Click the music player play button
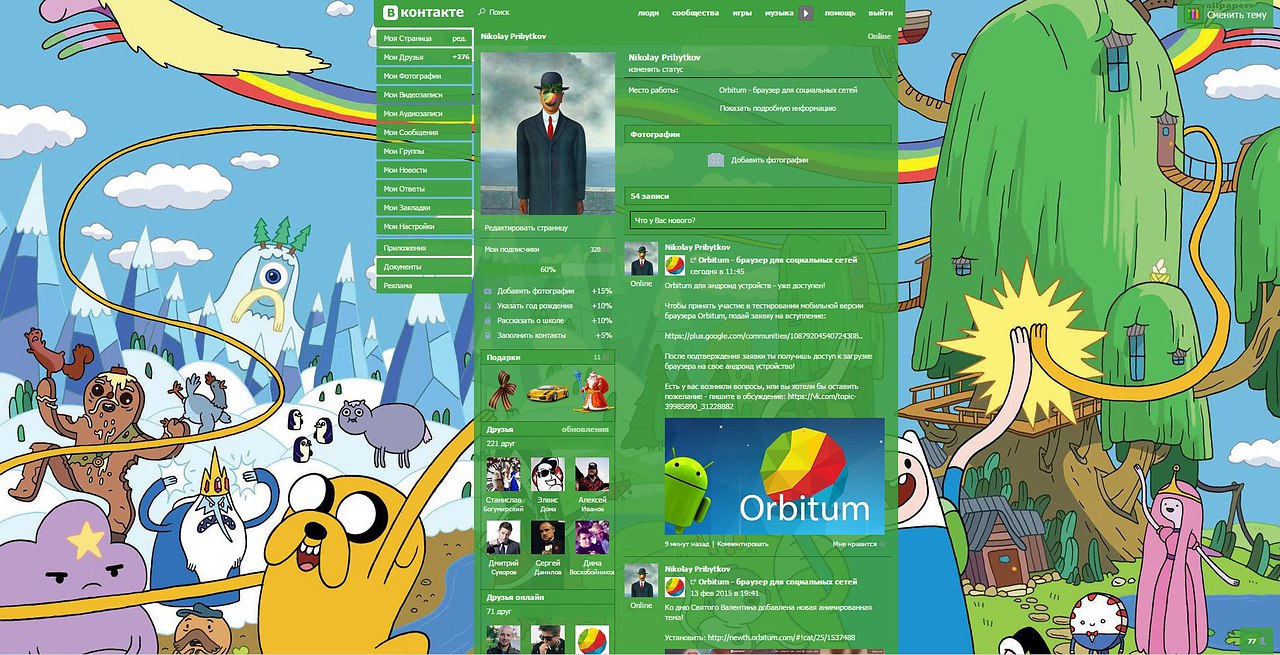Screen dimensions: 1280x655 pos(806,13)
